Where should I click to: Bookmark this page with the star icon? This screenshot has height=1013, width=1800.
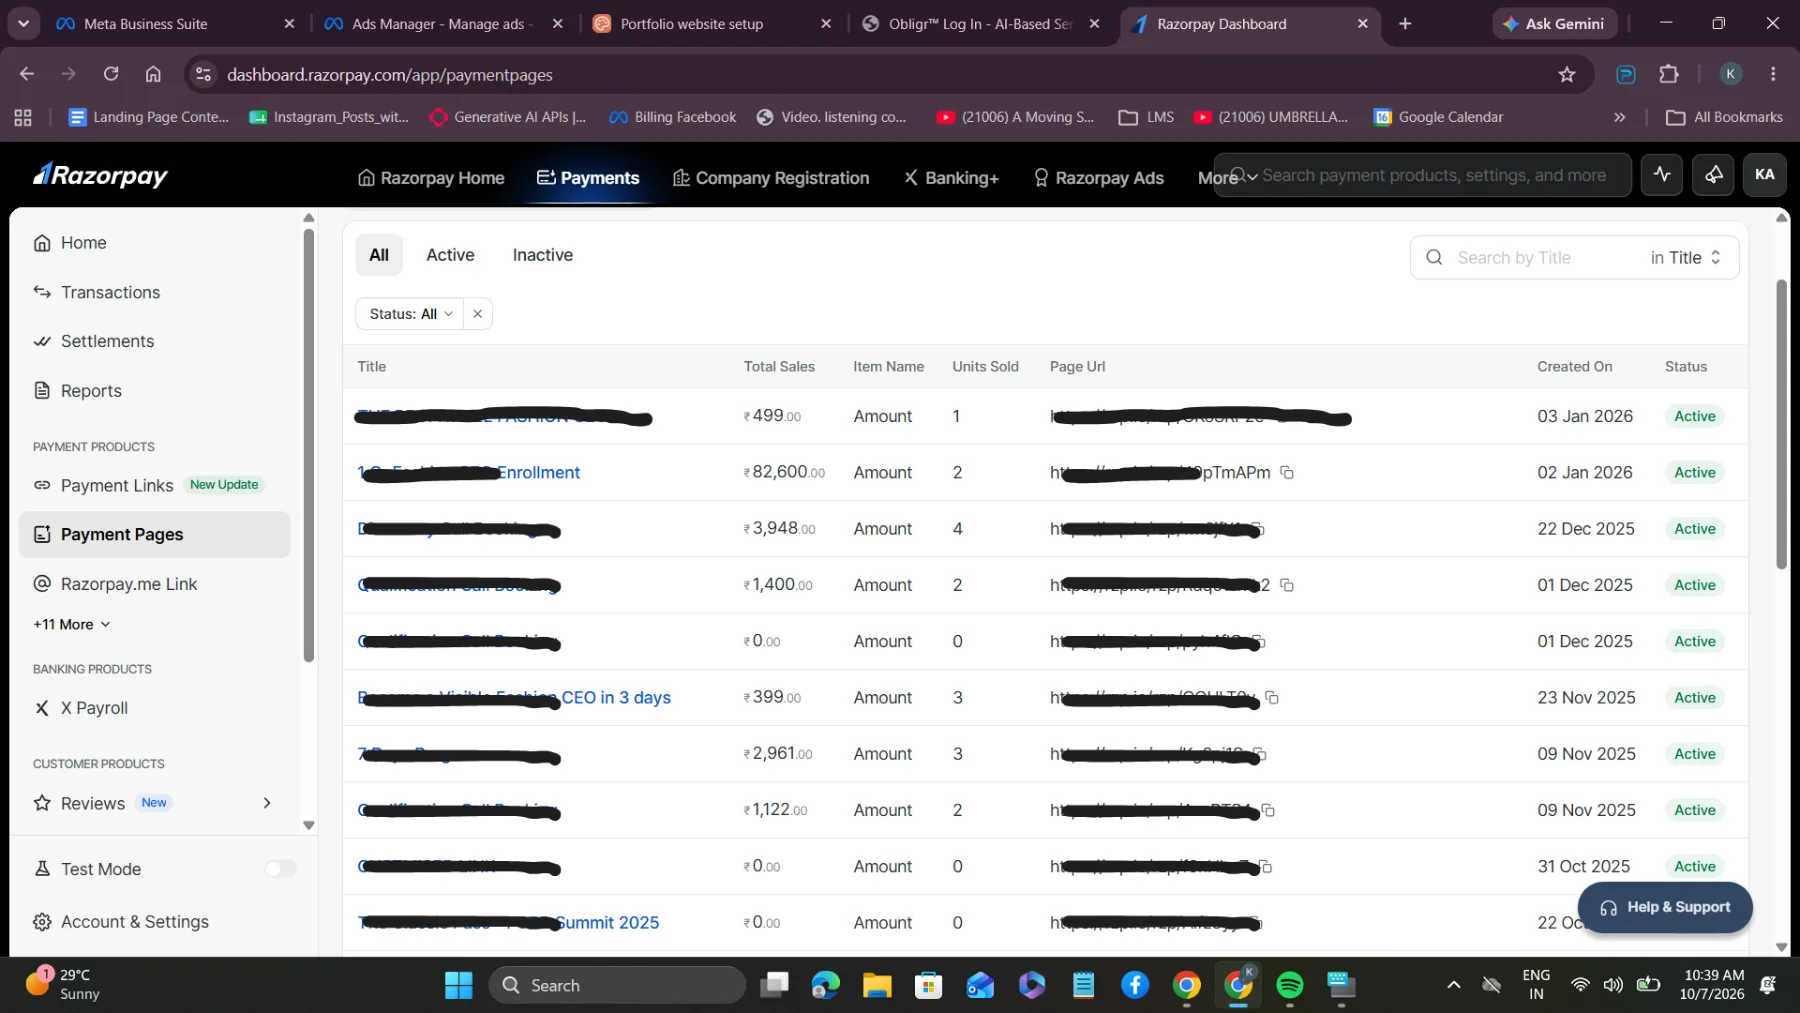(x=1567, y=75)
